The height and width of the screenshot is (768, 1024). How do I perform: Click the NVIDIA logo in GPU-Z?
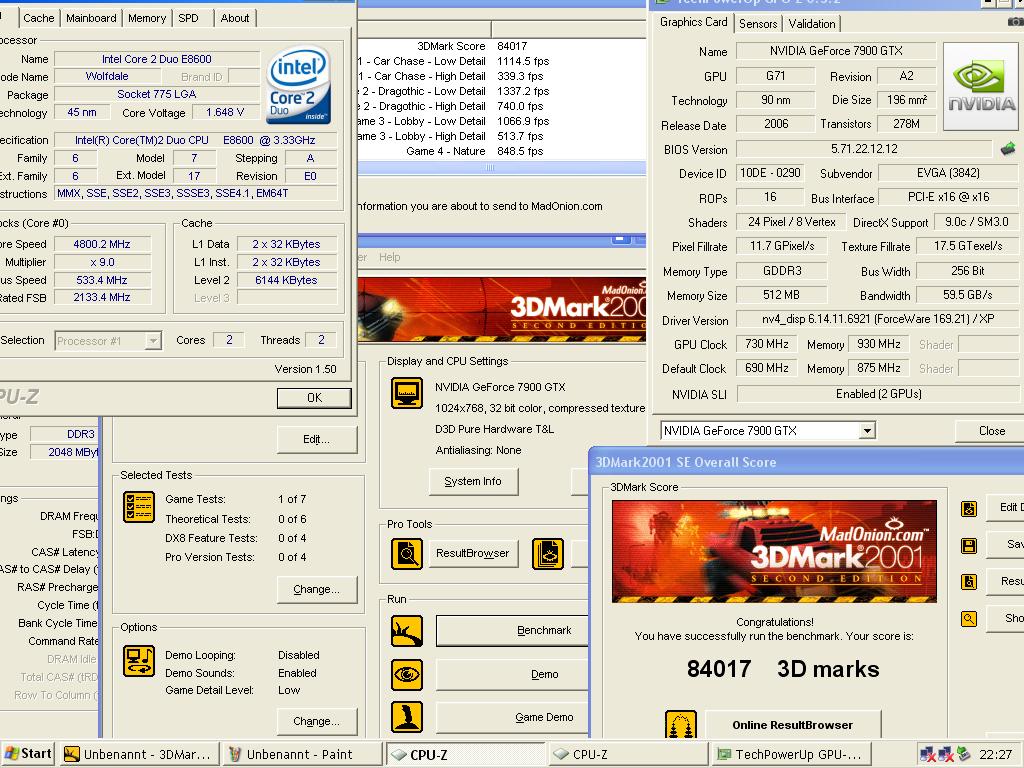981,87
